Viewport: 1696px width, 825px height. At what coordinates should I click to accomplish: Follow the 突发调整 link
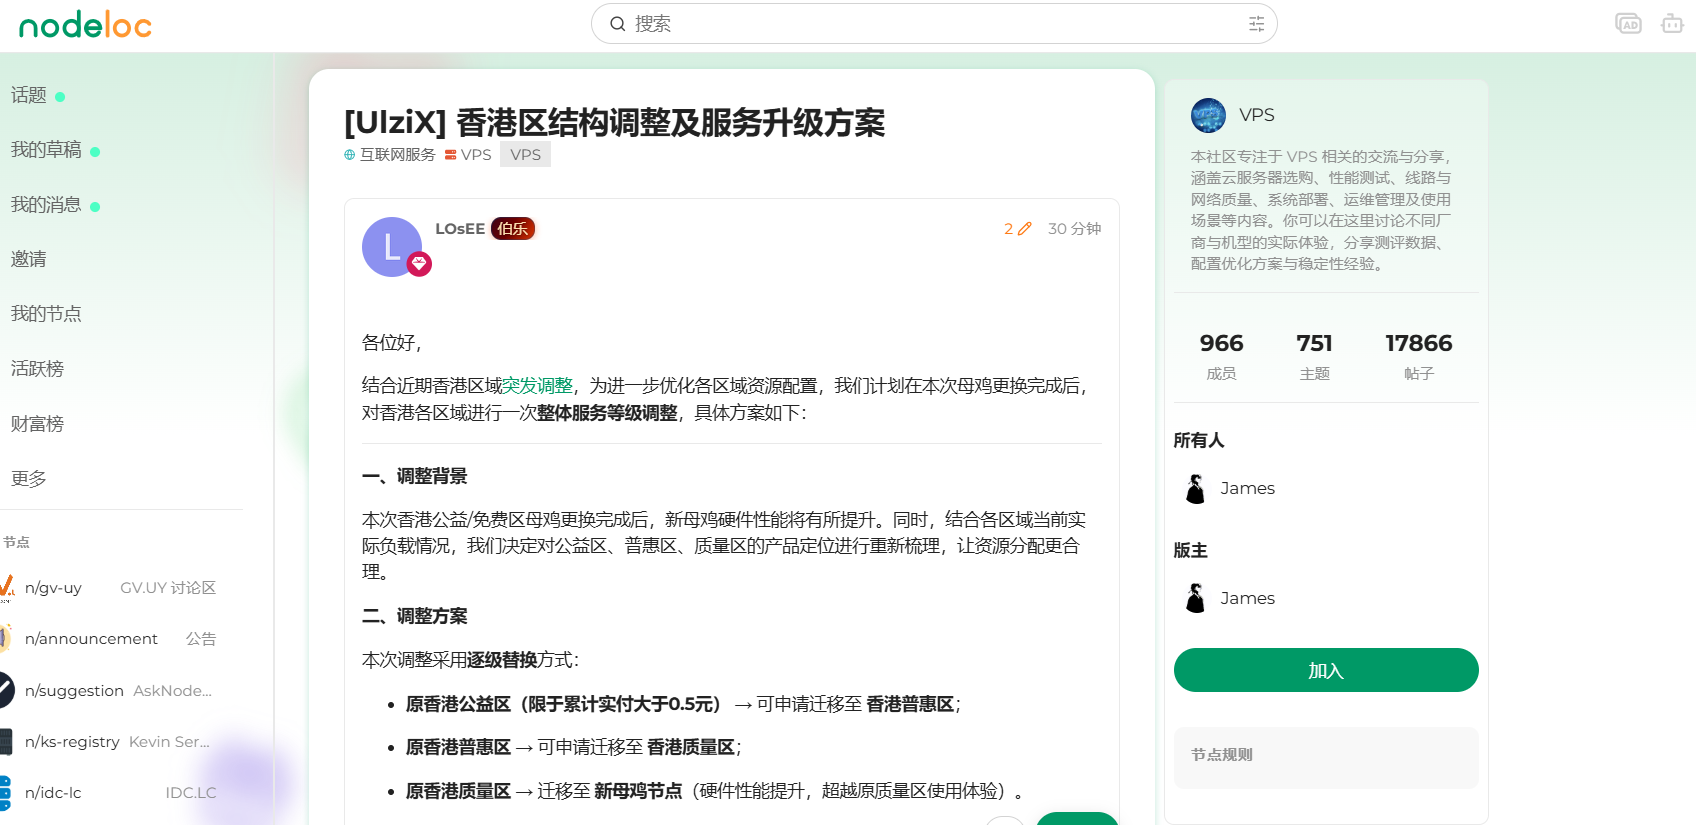(x=537, y=386)
